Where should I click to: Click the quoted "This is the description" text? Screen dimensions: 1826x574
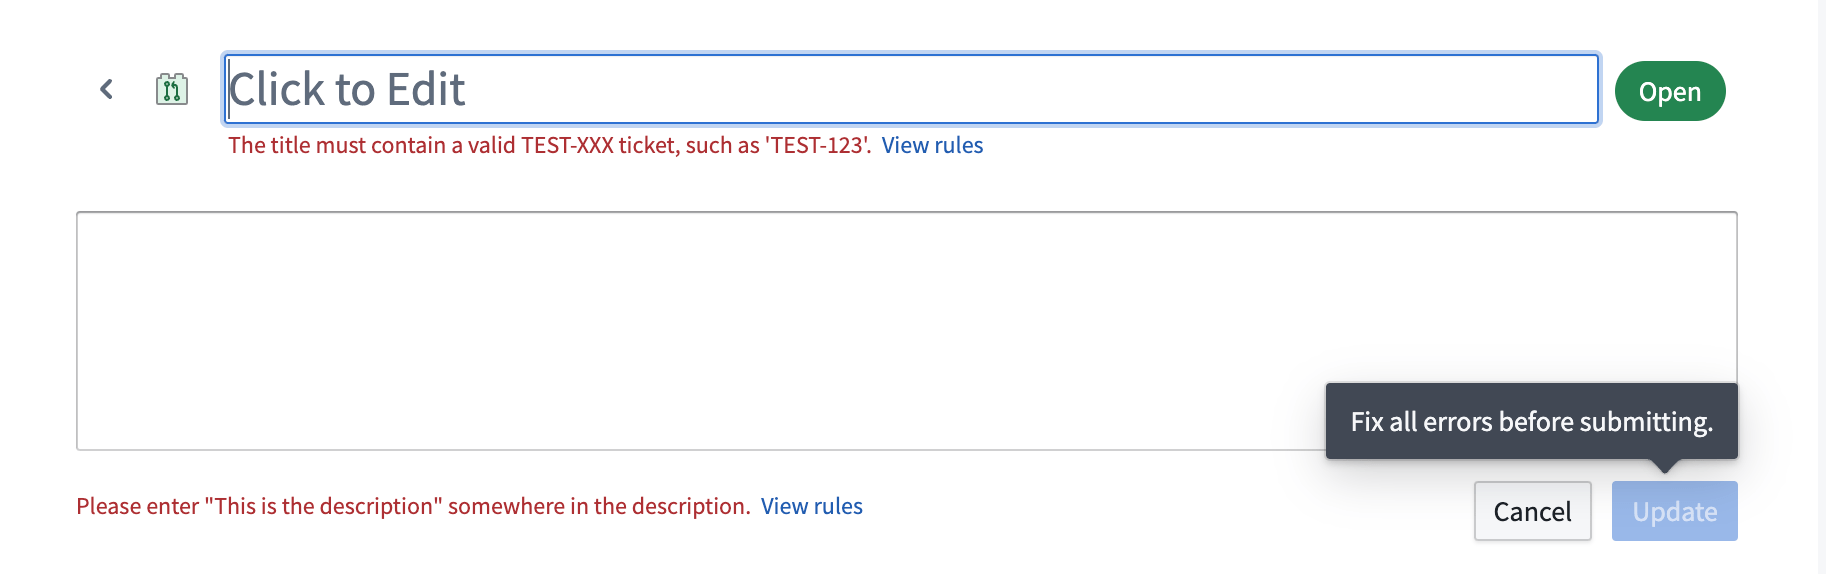pyautogui.click(x=323, y=506)
